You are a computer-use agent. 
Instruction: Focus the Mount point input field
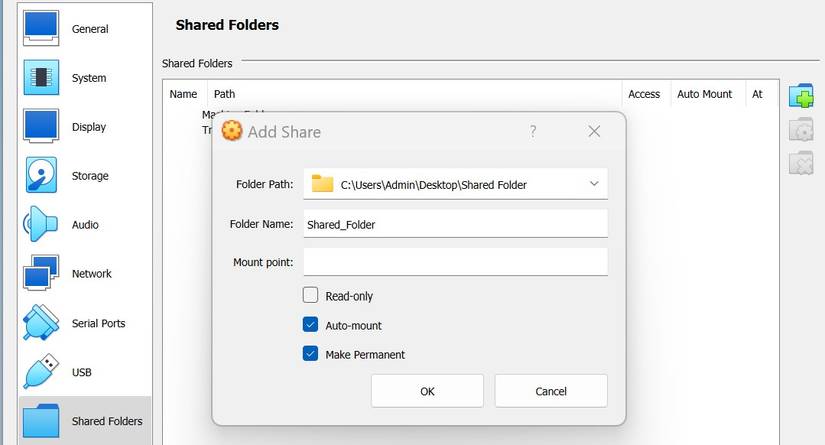coord(455,262)
